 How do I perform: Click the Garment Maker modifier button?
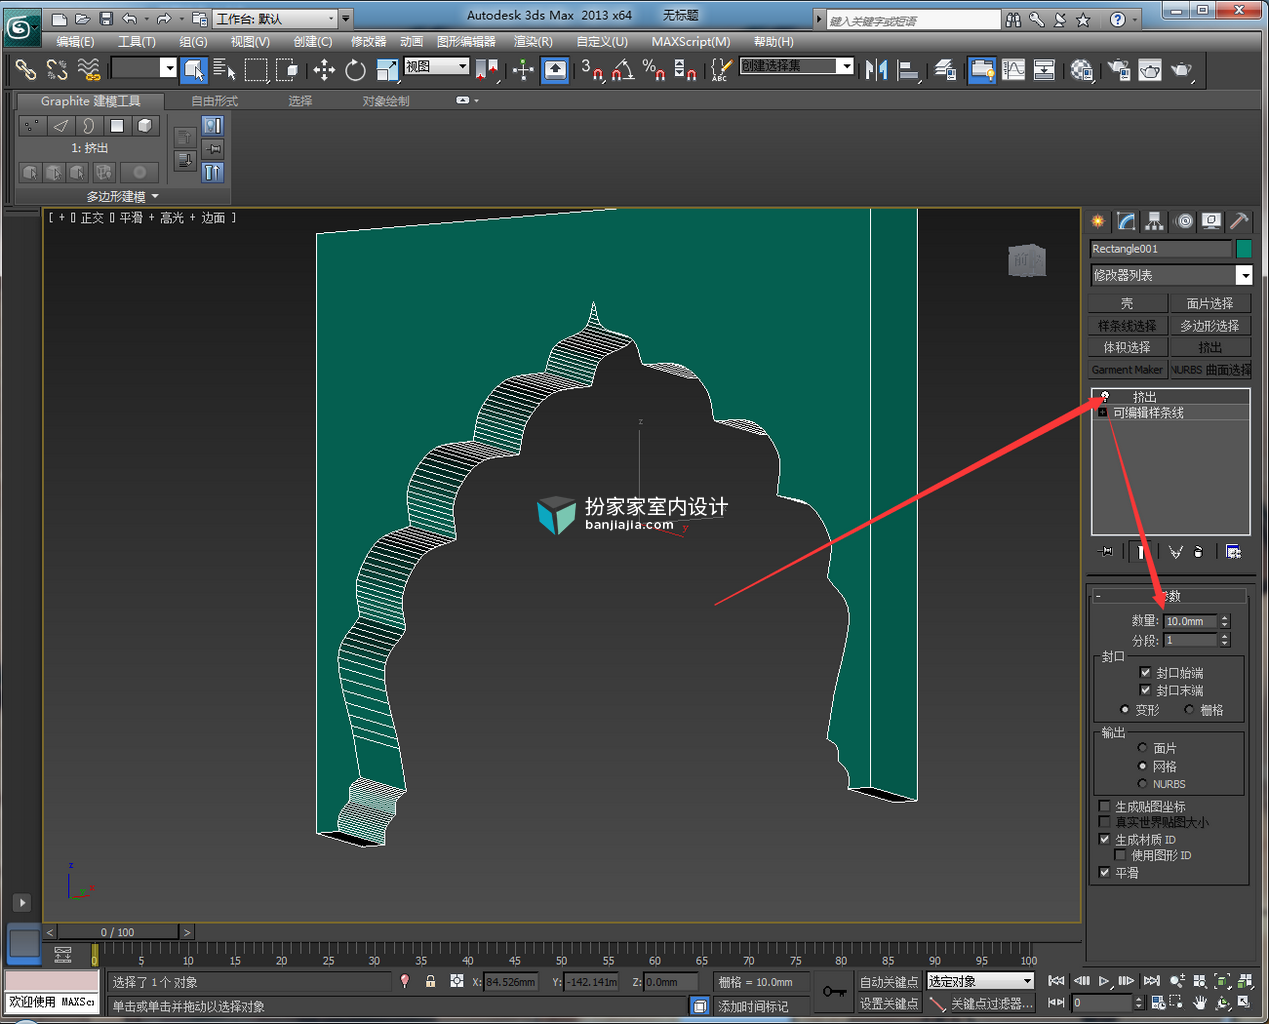tap(1128, 369)
